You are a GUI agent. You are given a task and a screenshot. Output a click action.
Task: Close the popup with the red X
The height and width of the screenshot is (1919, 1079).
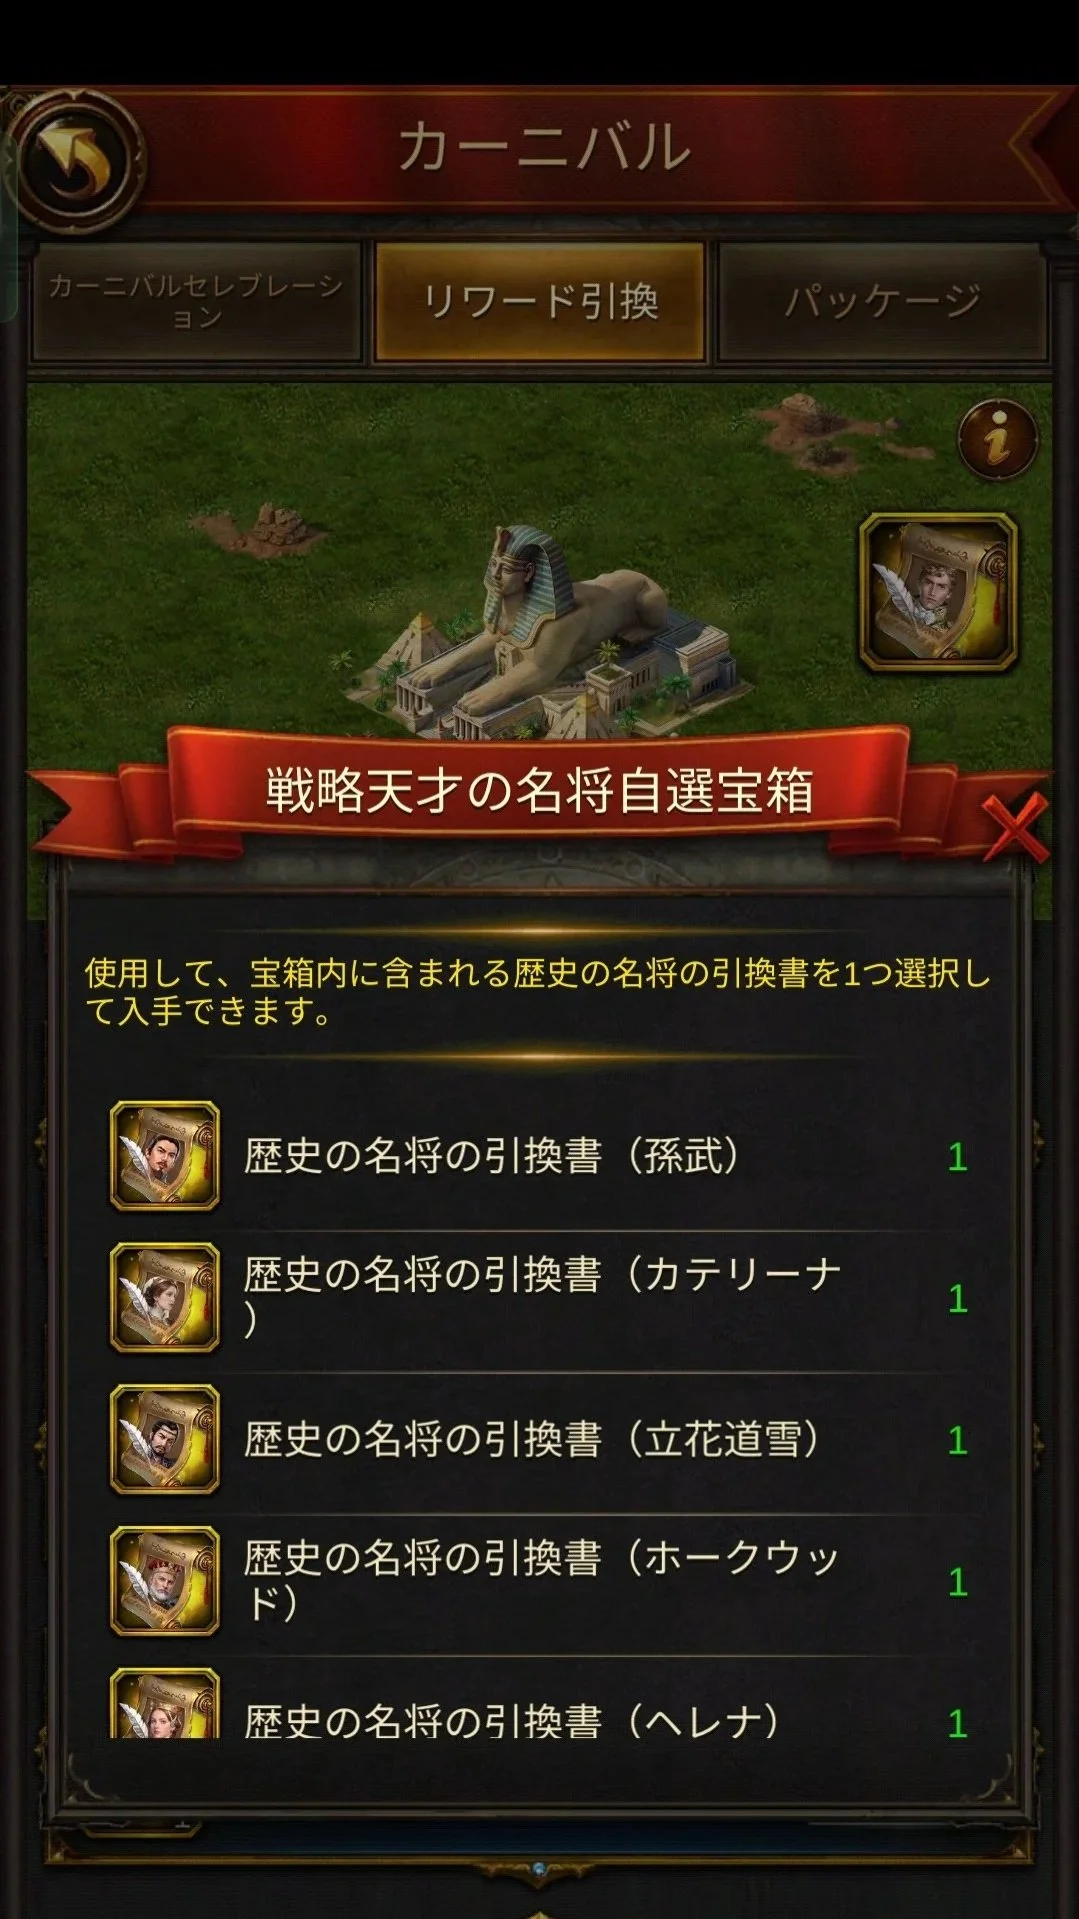coord(1014,829)
